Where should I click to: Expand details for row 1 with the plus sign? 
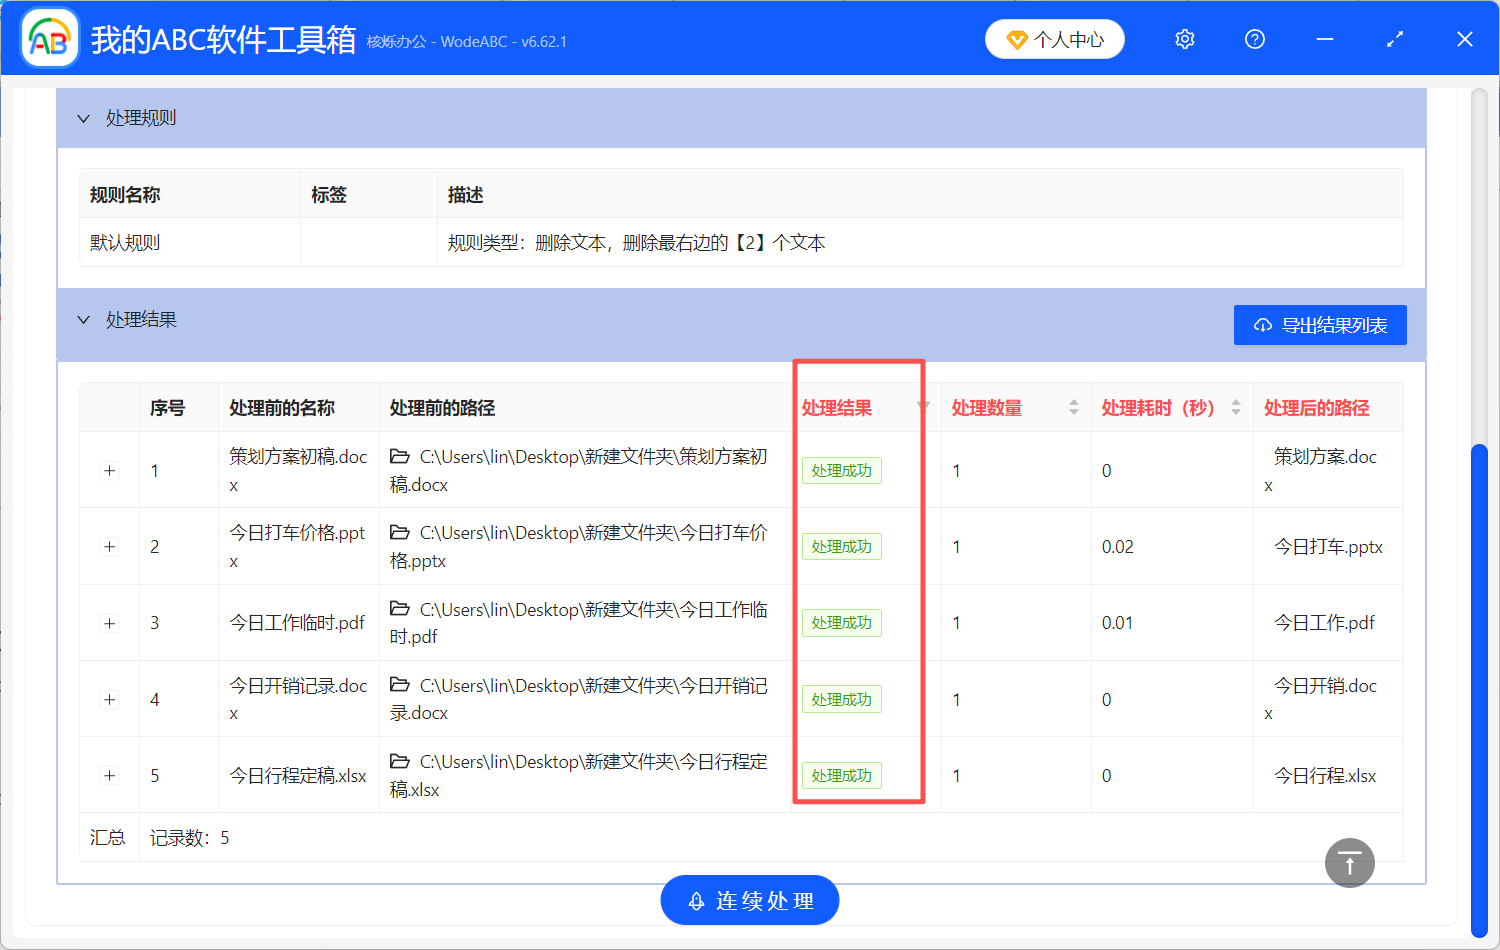tap(109, 470)
